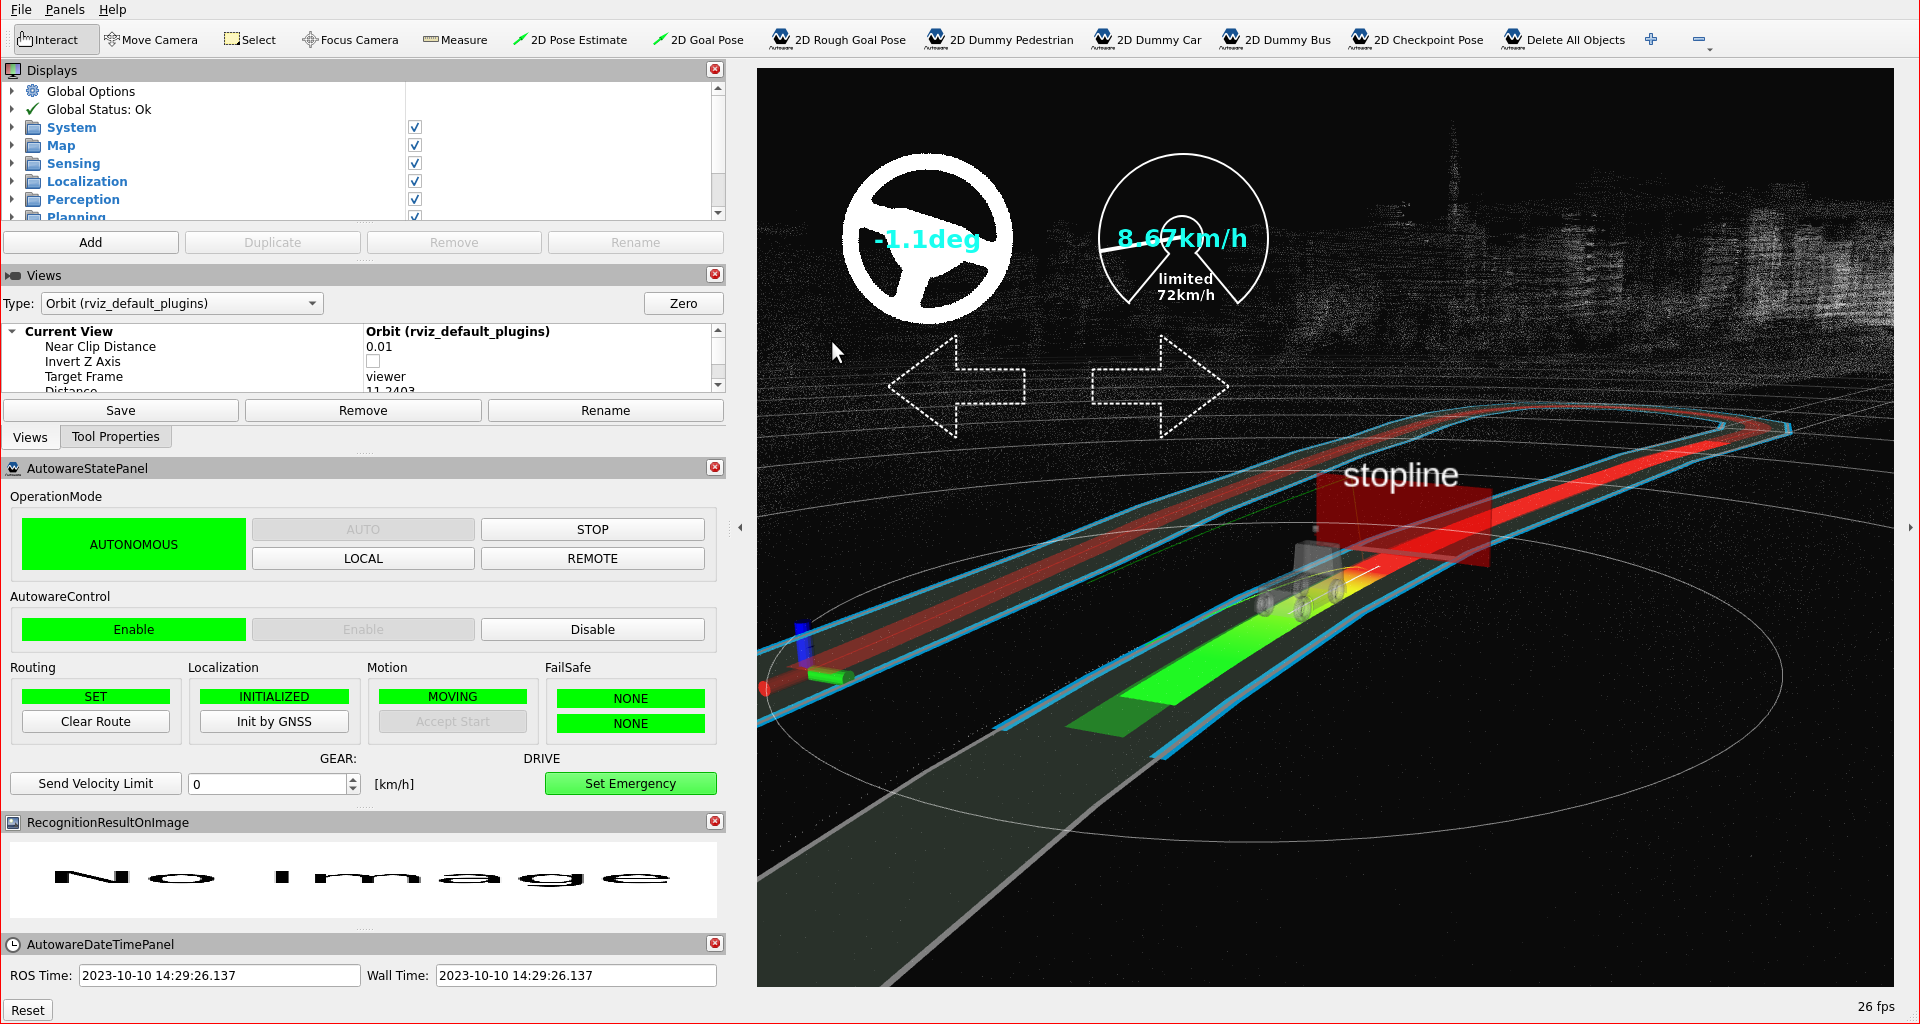Expand the Localization tree item
The height and width of the screenshot is (1024, 1920).
[x=11, y=181]
